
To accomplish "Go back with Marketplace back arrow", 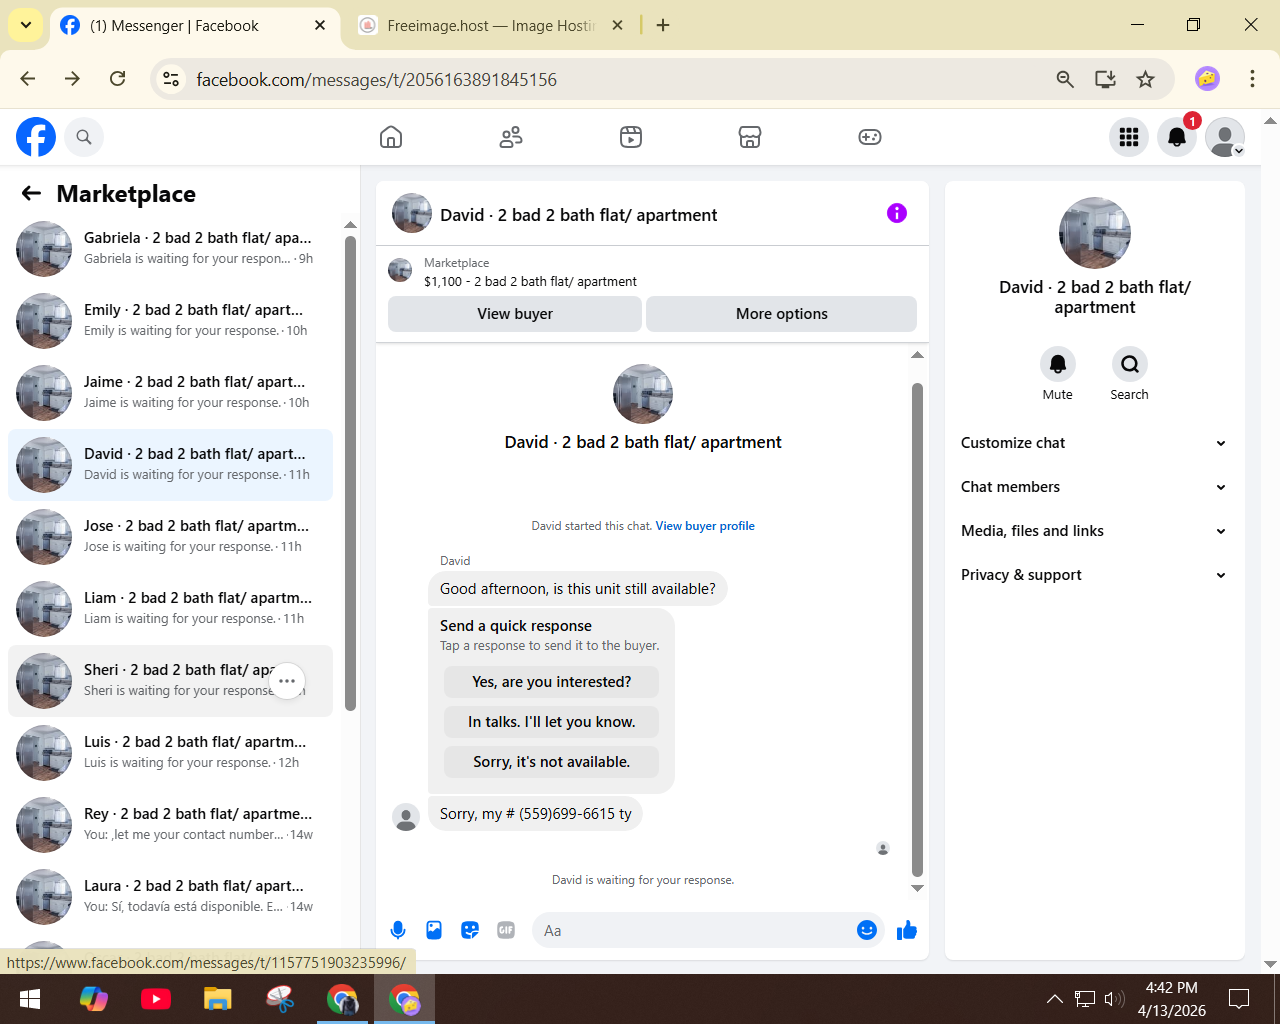I will pyautogui.click(x=31, y=194).
